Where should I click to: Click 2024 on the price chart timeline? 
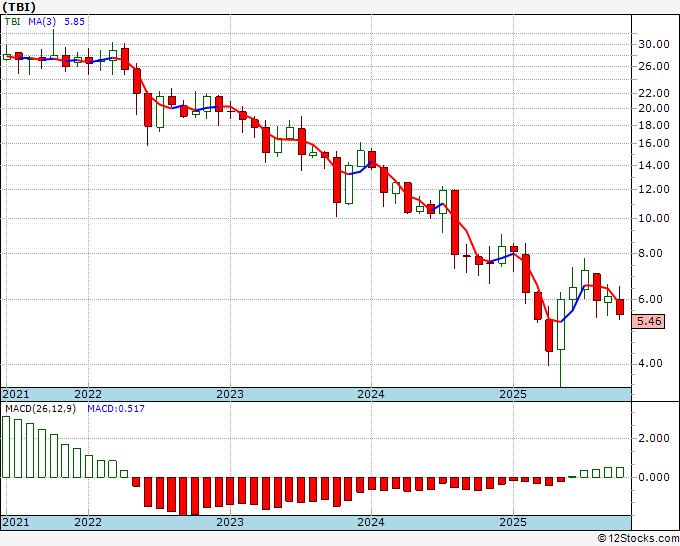coord(371,394)
